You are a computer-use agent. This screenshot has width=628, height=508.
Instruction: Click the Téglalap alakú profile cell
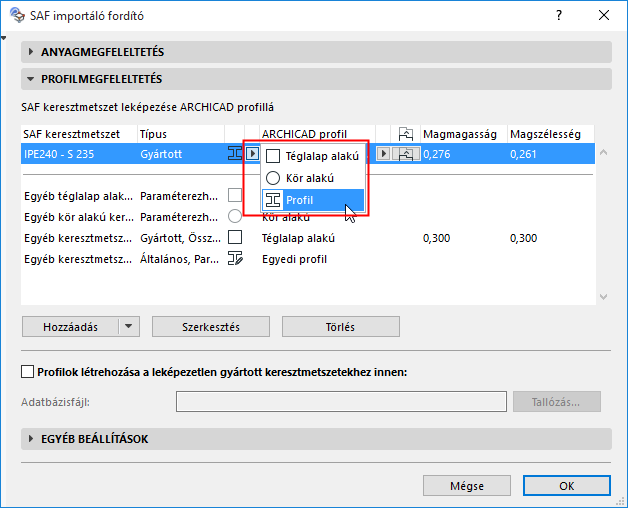tap(298, 238)
